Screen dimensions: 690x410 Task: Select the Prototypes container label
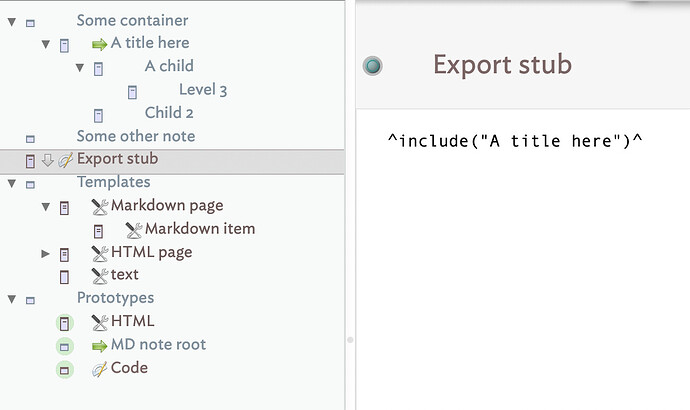[116, 298]
